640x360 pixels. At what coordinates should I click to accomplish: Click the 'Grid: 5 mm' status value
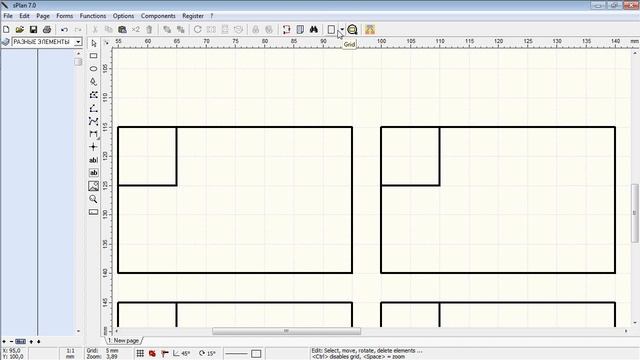tap(102, 351)
